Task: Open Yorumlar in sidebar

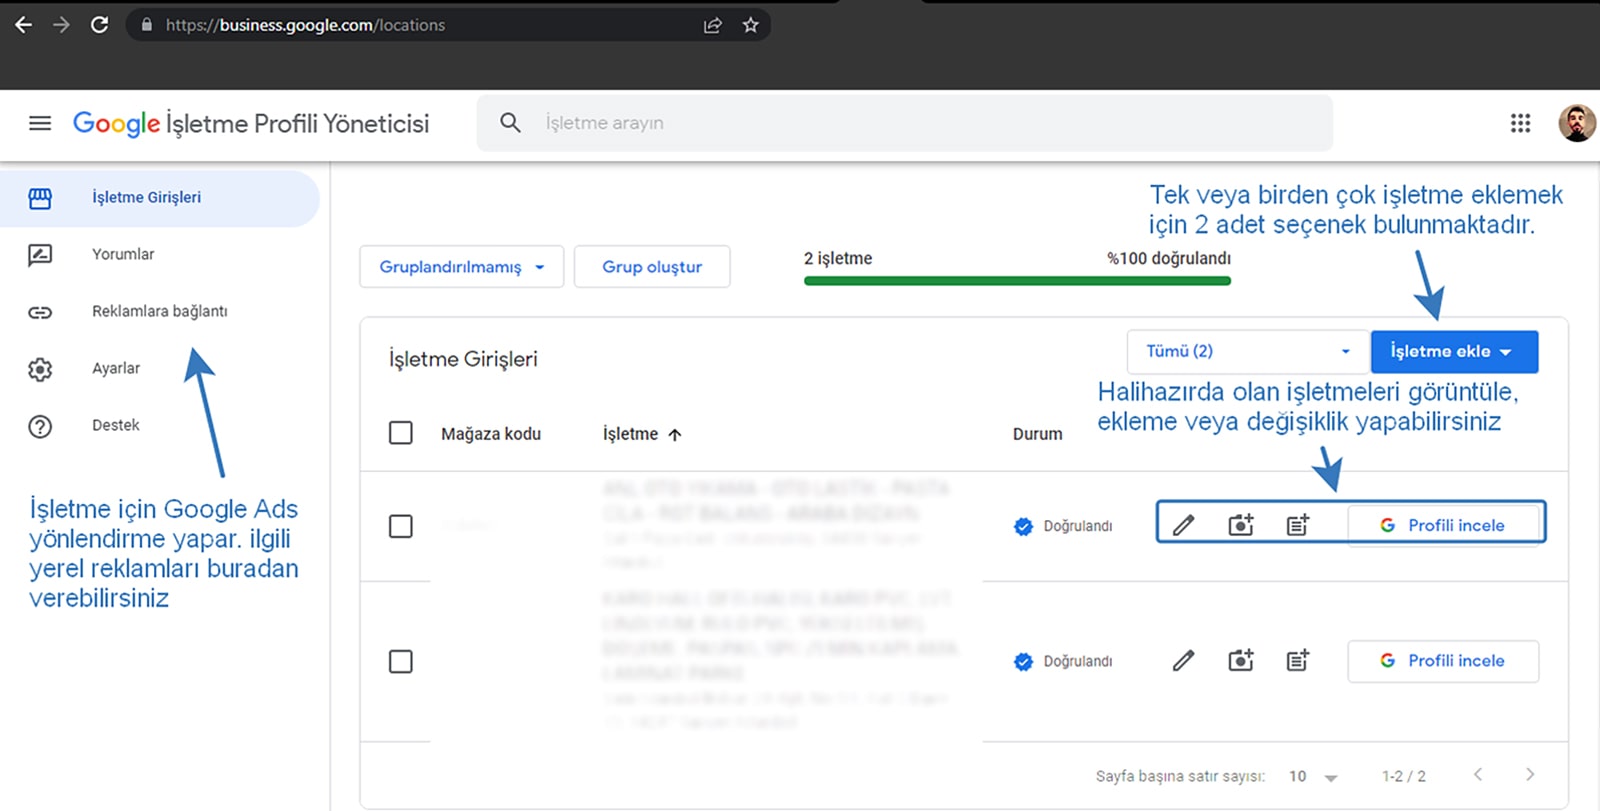Action: click(x=123, y=254)
